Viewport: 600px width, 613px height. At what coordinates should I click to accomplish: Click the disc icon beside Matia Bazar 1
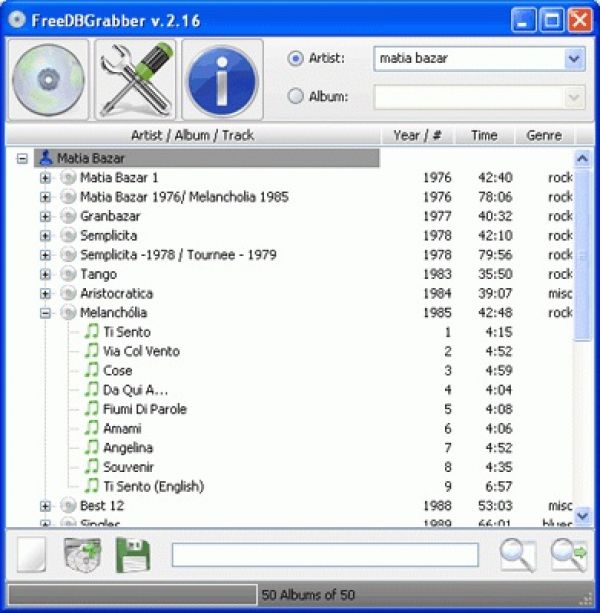tap(68, 177)
